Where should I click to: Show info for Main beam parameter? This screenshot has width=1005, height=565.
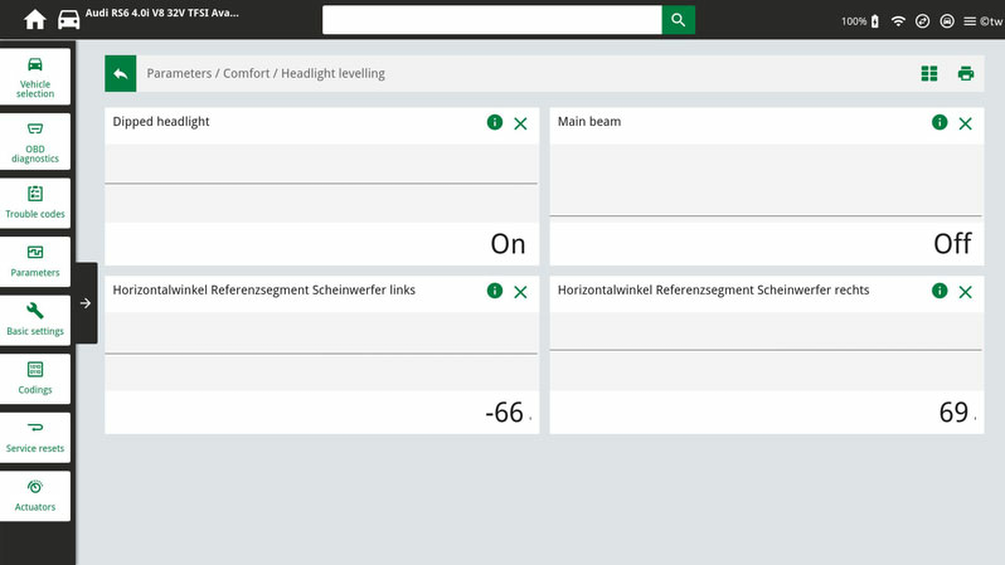(x=939, y=122)
